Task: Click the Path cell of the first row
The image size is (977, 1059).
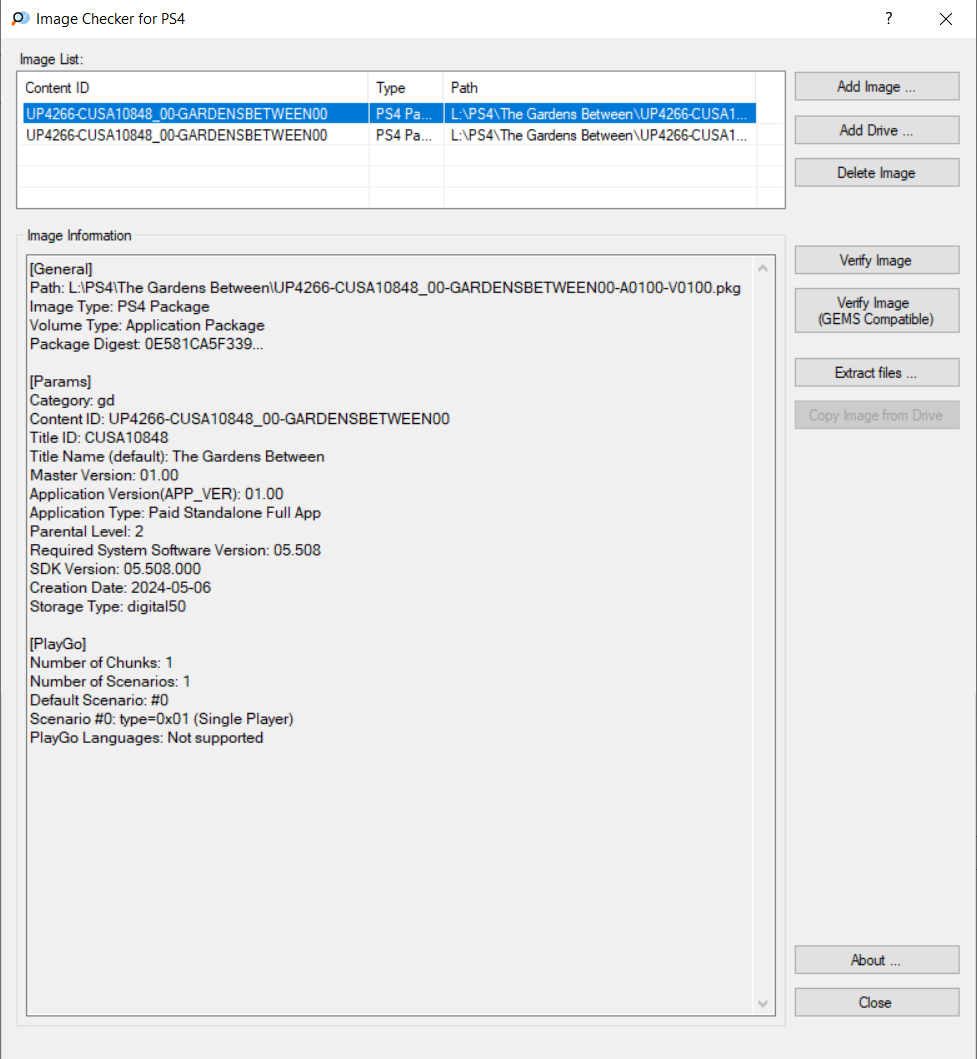Action: point(600,113)
